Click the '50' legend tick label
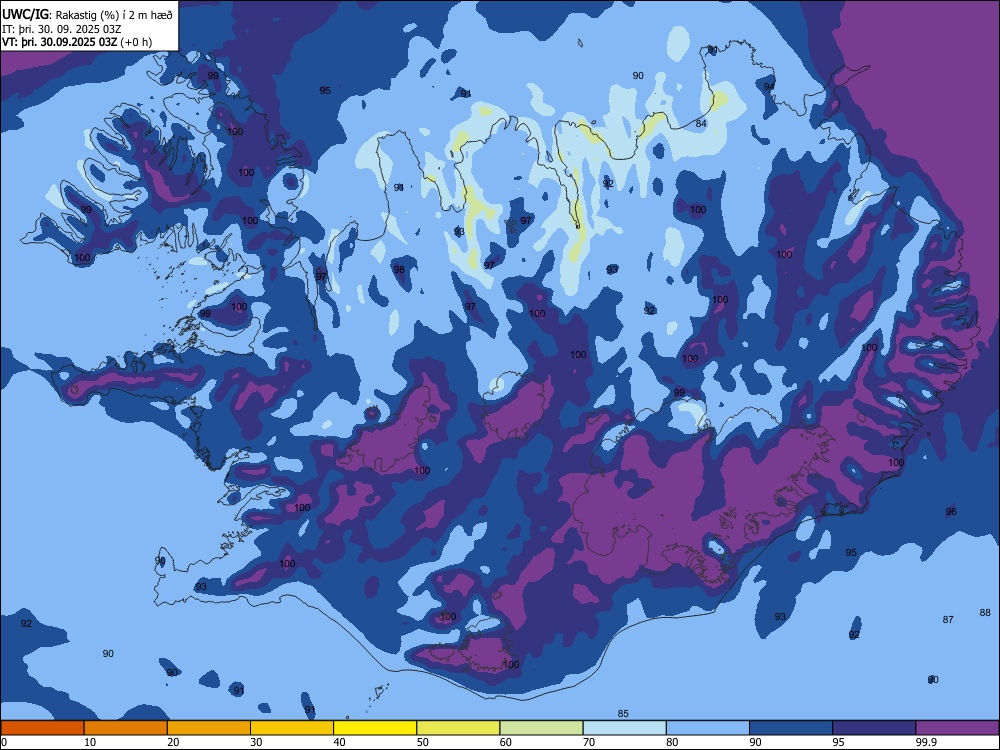The image size is (1000, 750). pyautogui.click(x=422, y=742)
